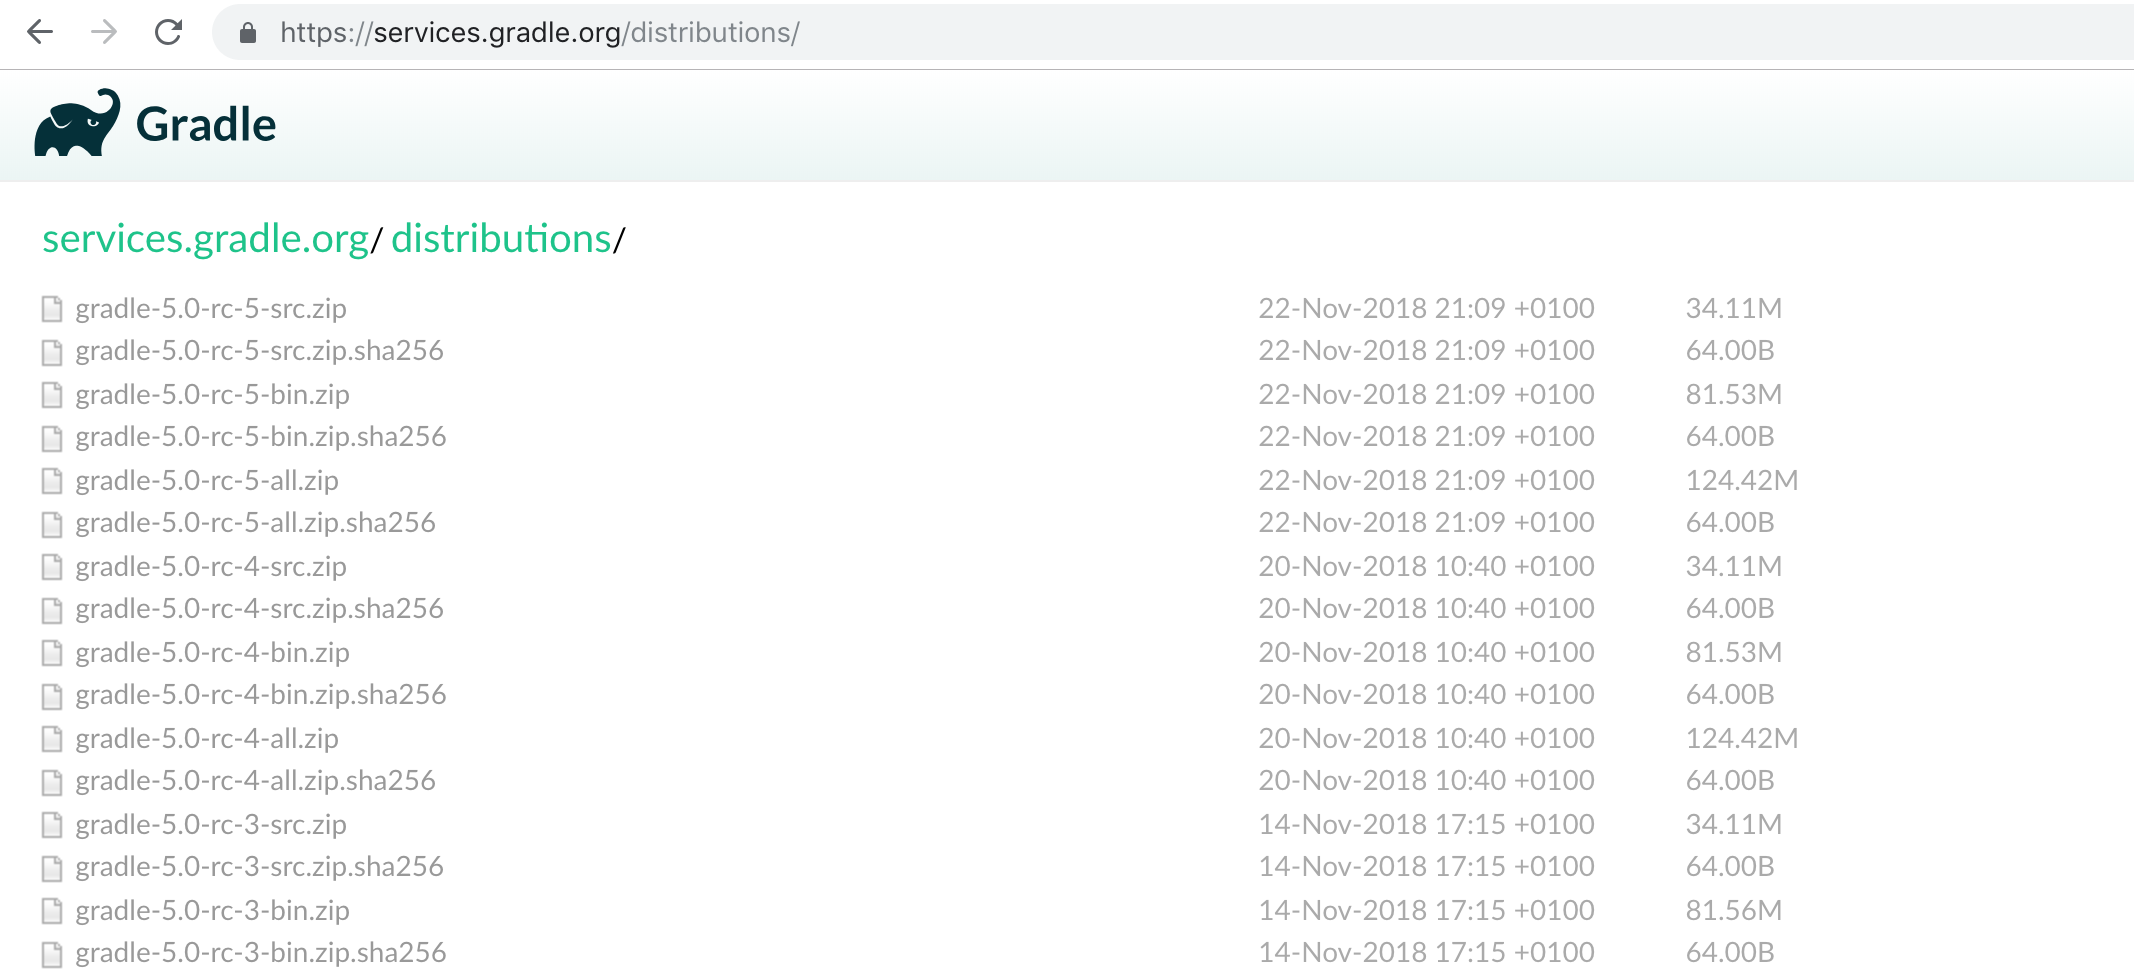Click file icon beside gradle-5.0-rc-5-all.zip.sha256
This screenshot has height=974, width=2134.
[x=52, y=524]
